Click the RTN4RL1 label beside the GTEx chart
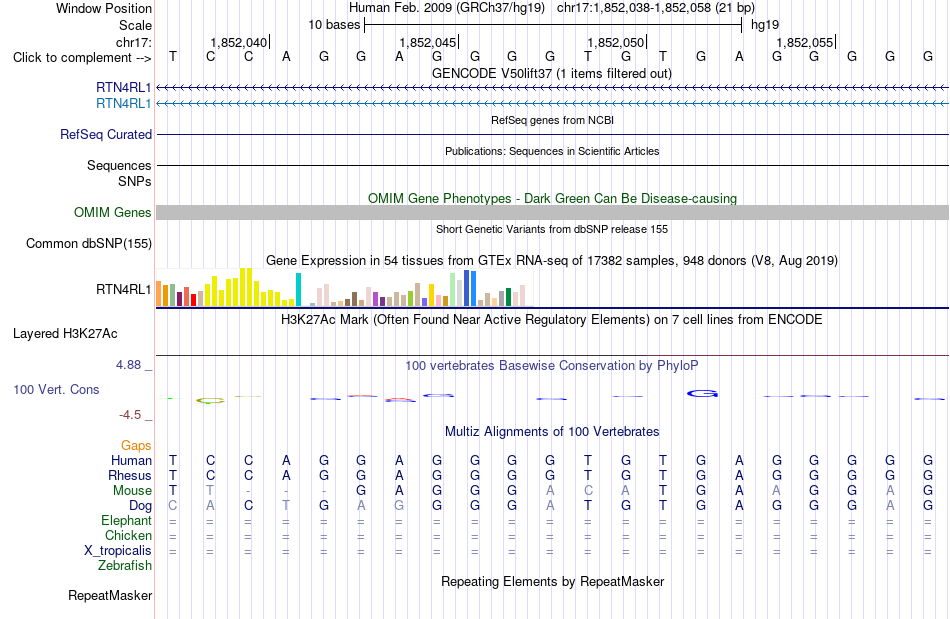 coord(124,290)
